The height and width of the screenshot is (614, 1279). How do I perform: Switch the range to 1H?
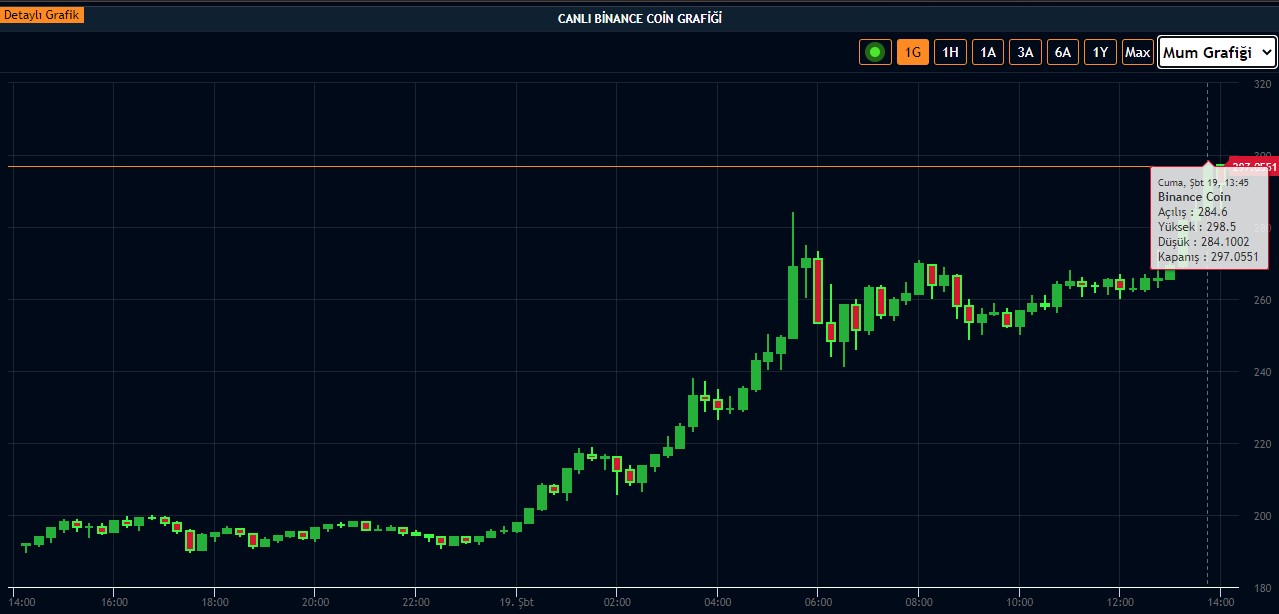tap(950, 52)
